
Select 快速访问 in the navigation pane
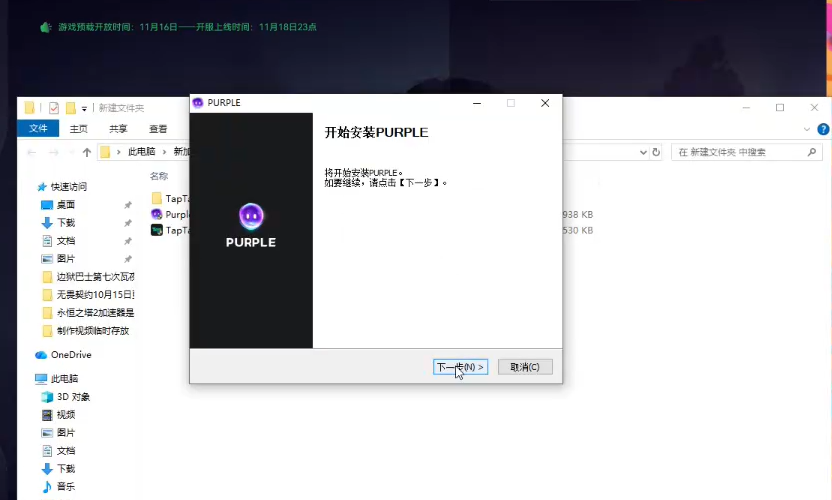tap(68, 186)
